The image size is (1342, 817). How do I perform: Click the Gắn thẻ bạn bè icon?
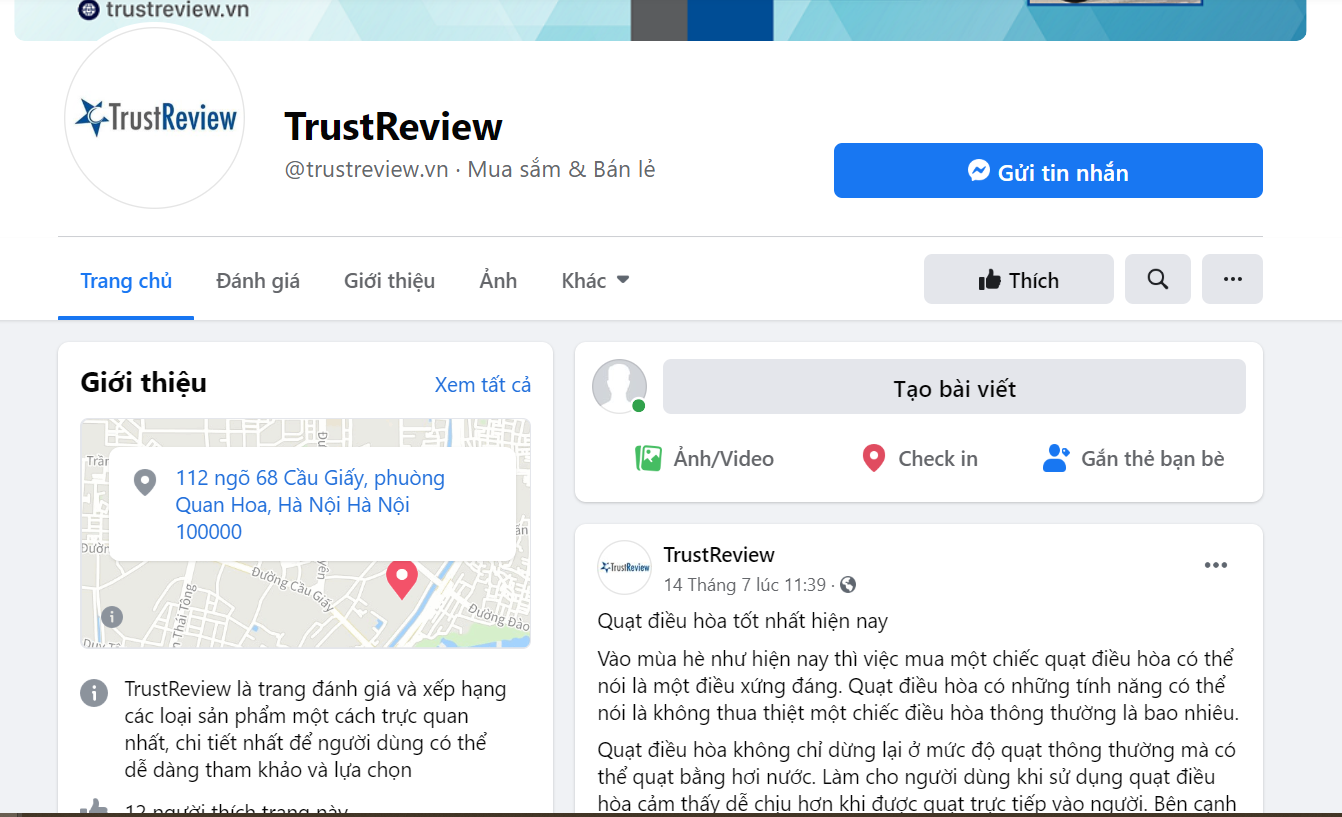click(x=1056, y=458)
